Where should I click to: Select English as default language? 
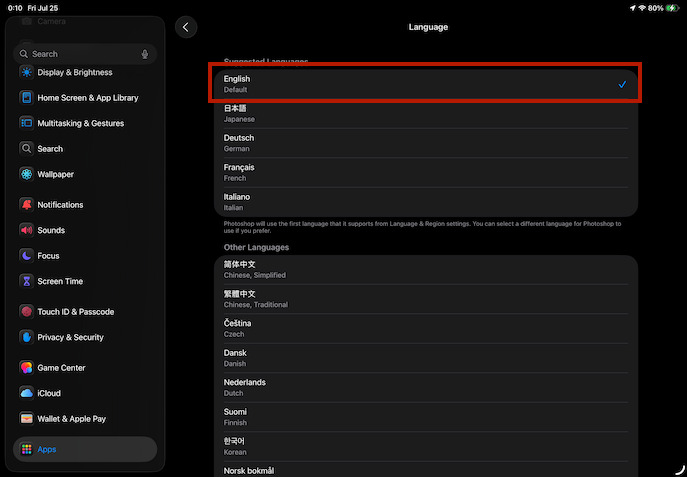coord(425,84)
